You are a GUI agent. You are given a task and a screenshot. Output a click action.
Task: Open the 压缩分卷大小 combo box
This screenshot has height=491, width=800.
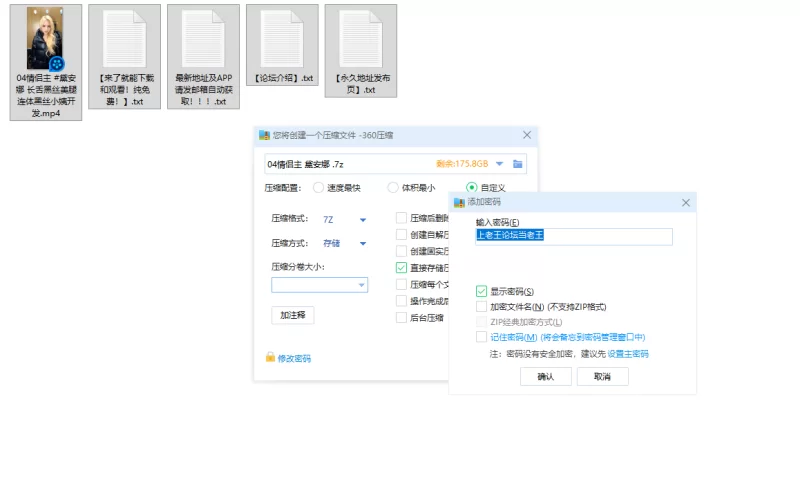point(319,285)
